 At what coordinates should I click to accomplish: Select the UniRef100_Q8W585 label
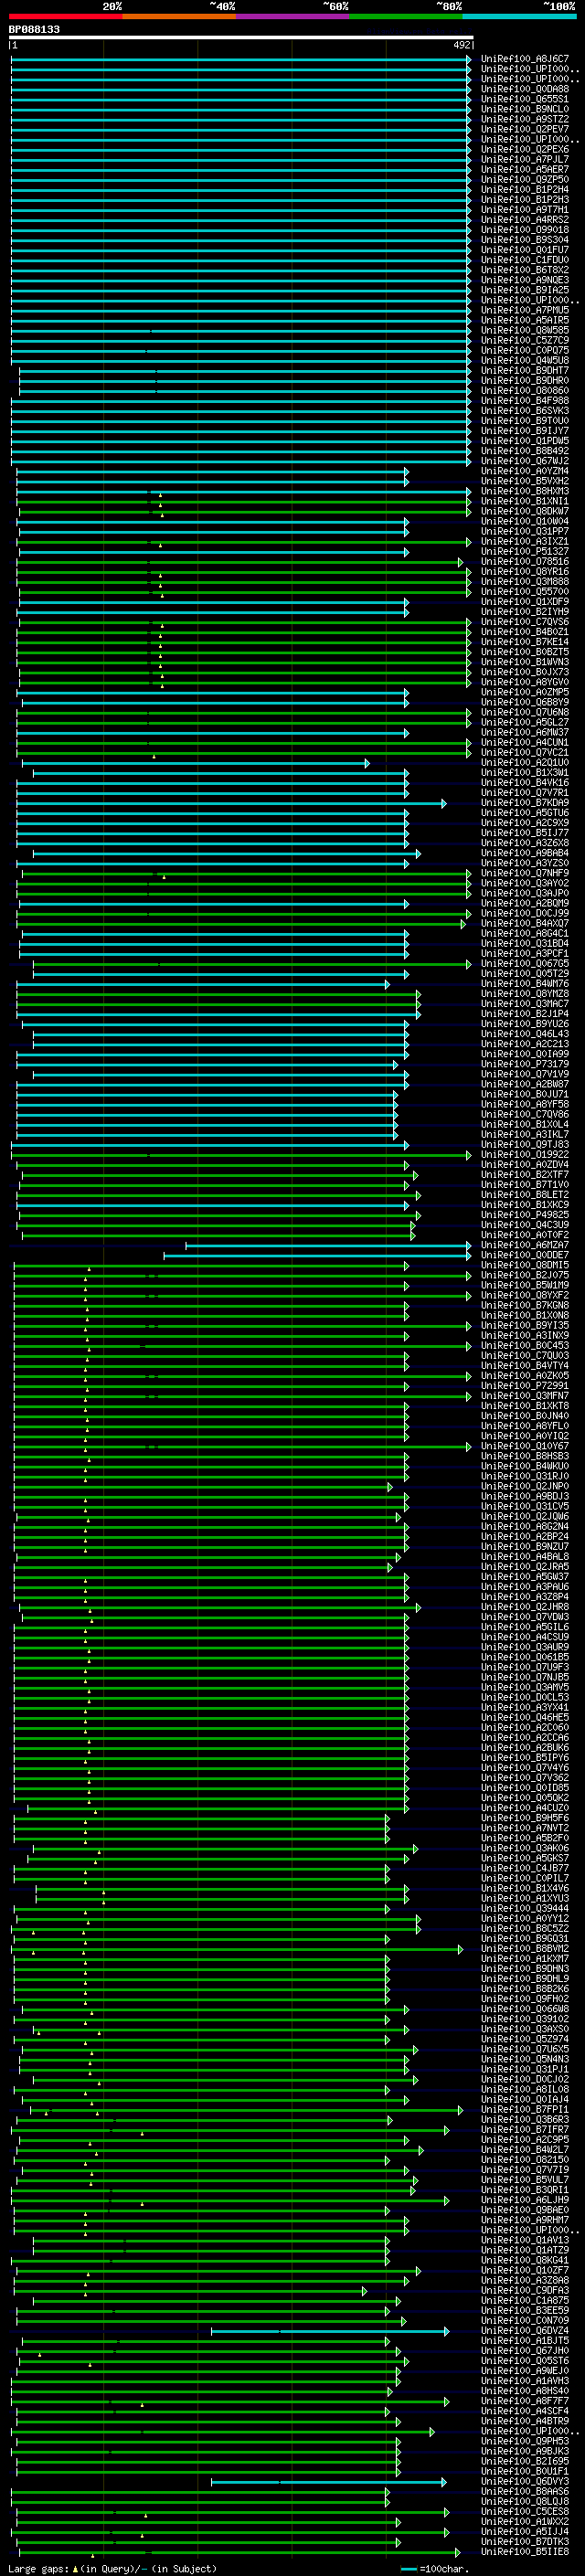click(x=525, y=330)
